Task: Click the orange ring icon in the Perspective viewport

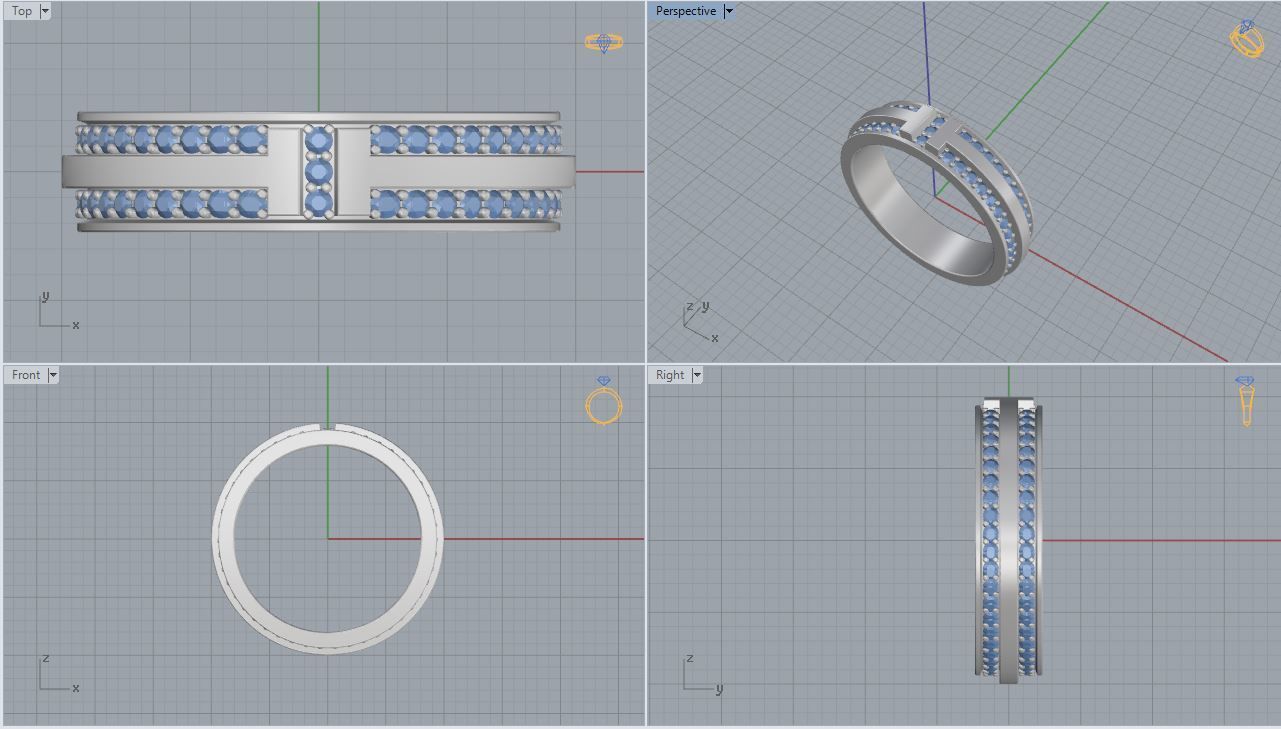Action: pyautogui.click(x=1246, y=39)
